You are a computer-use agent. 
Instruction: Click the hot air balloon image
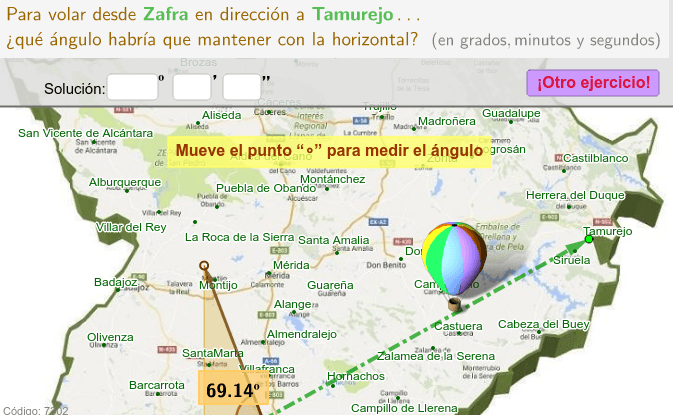click(455, 266)
